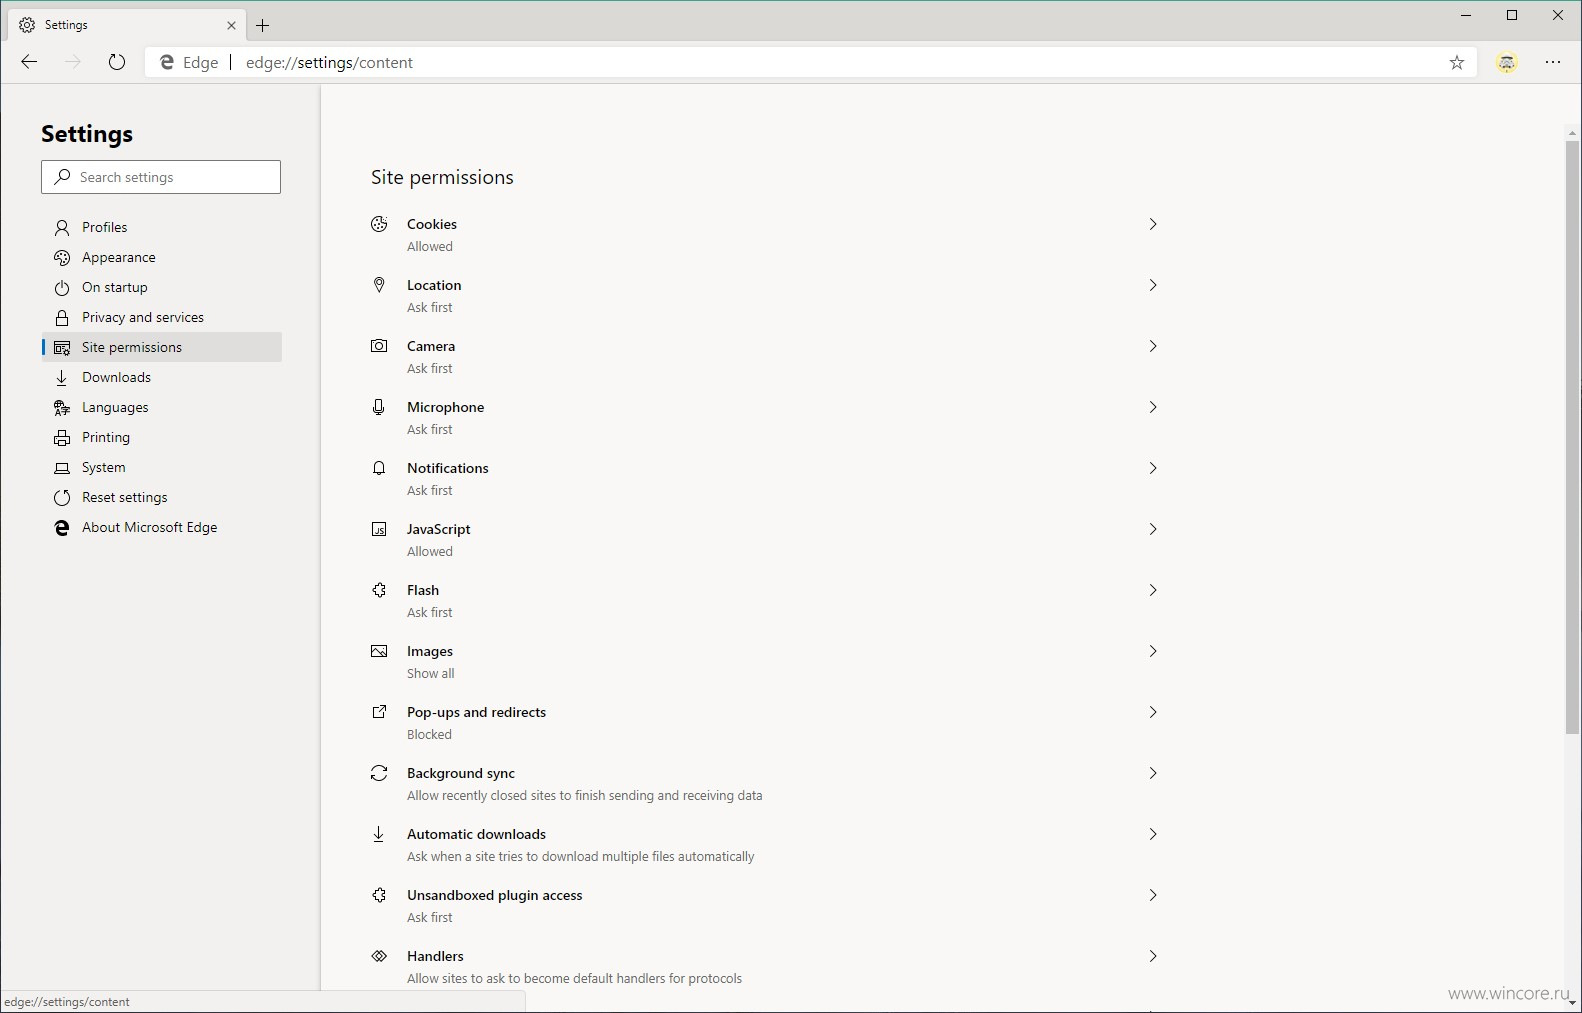Expand Camera settings chevron

click(1153, 346)
